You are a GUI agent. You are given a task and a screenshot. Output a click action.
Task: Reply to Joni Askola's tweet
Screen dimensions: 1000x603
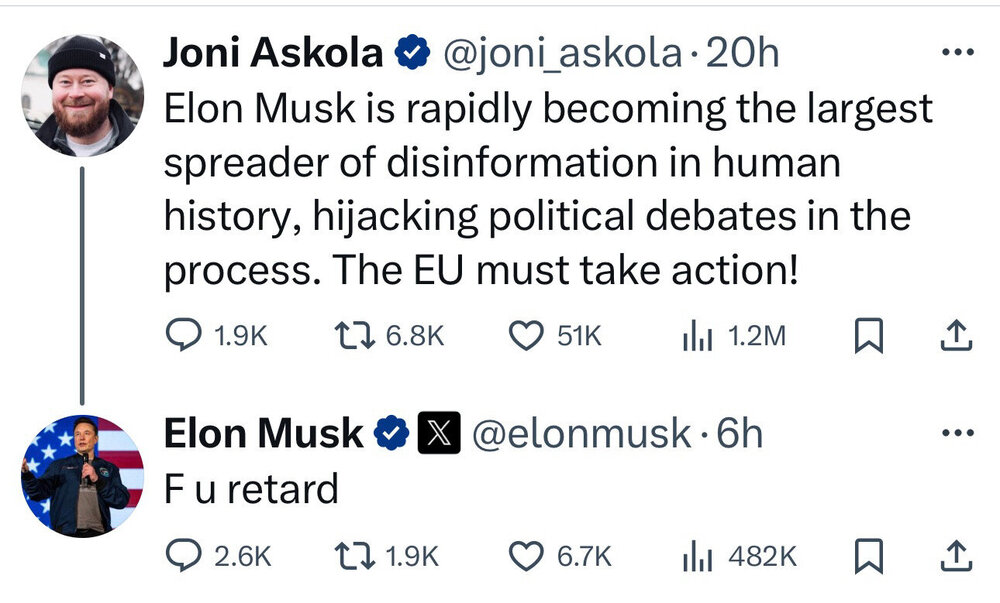point(184,336)
